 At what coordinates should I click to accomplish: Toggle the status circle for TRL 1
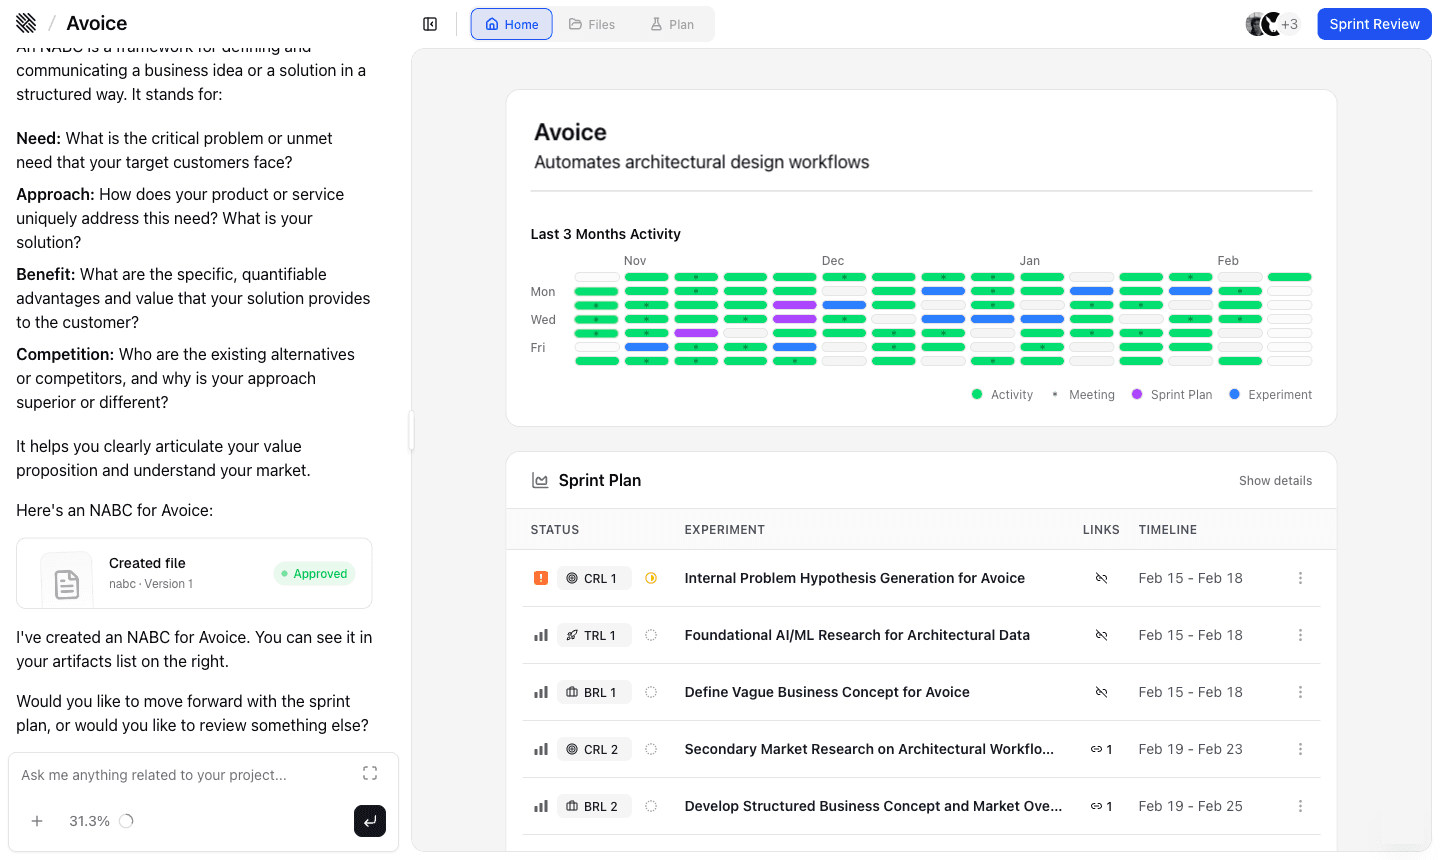coord(651,635)
